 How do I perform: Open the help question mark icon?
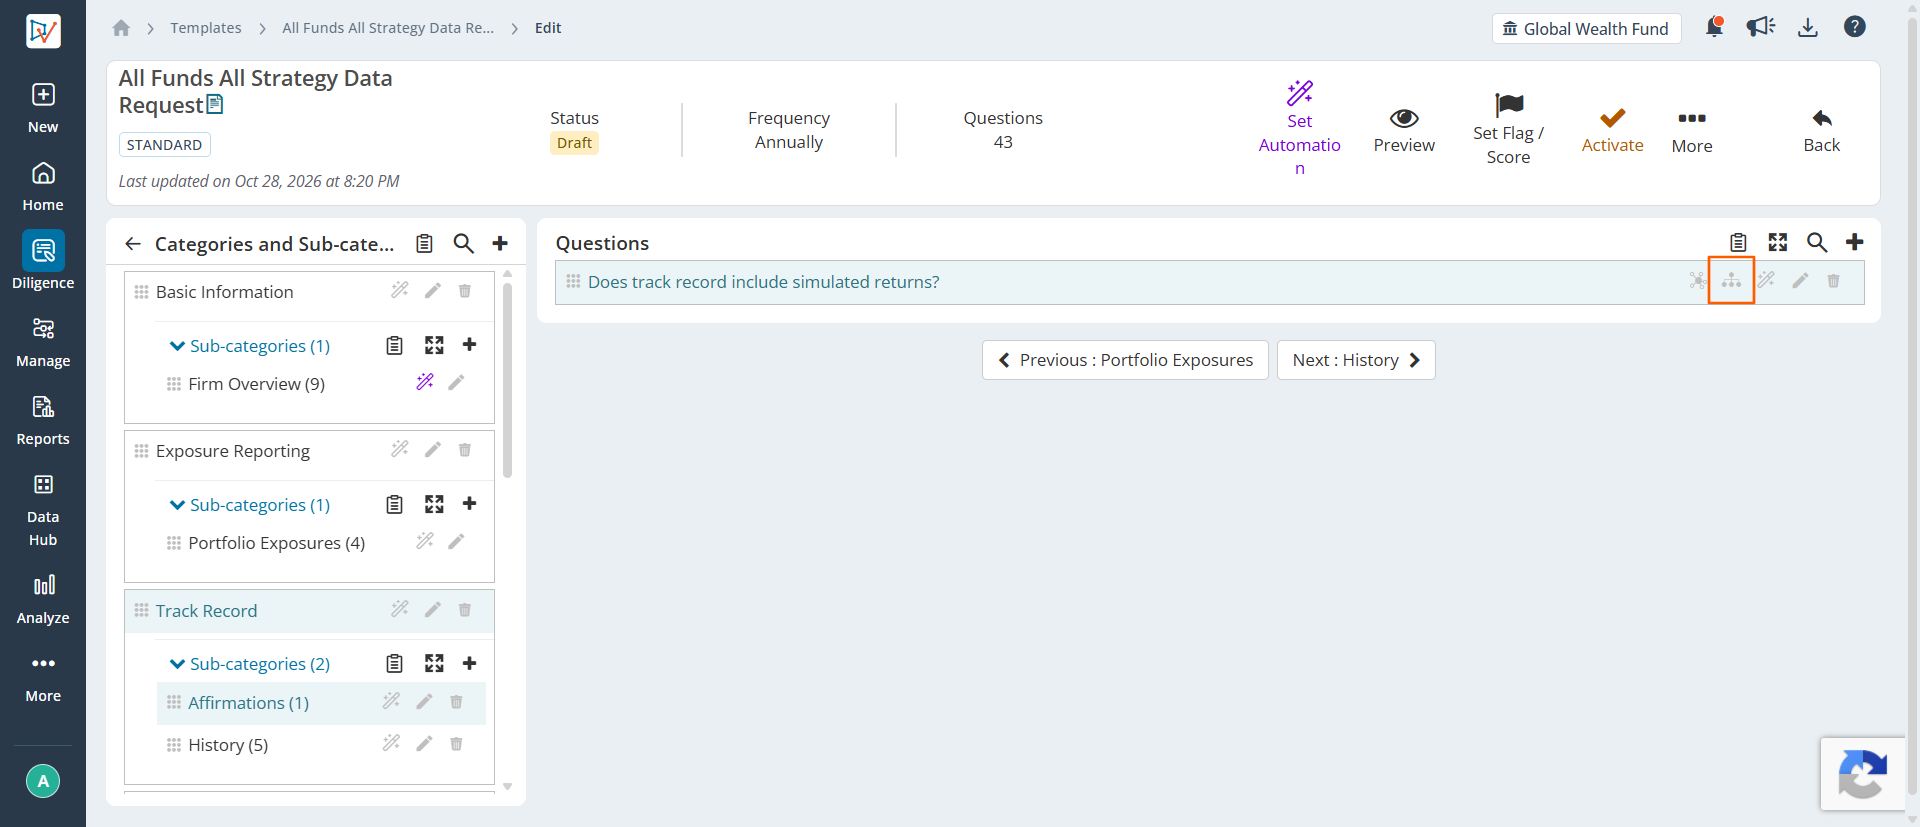pyautogui.click(x=1855, y=27)
